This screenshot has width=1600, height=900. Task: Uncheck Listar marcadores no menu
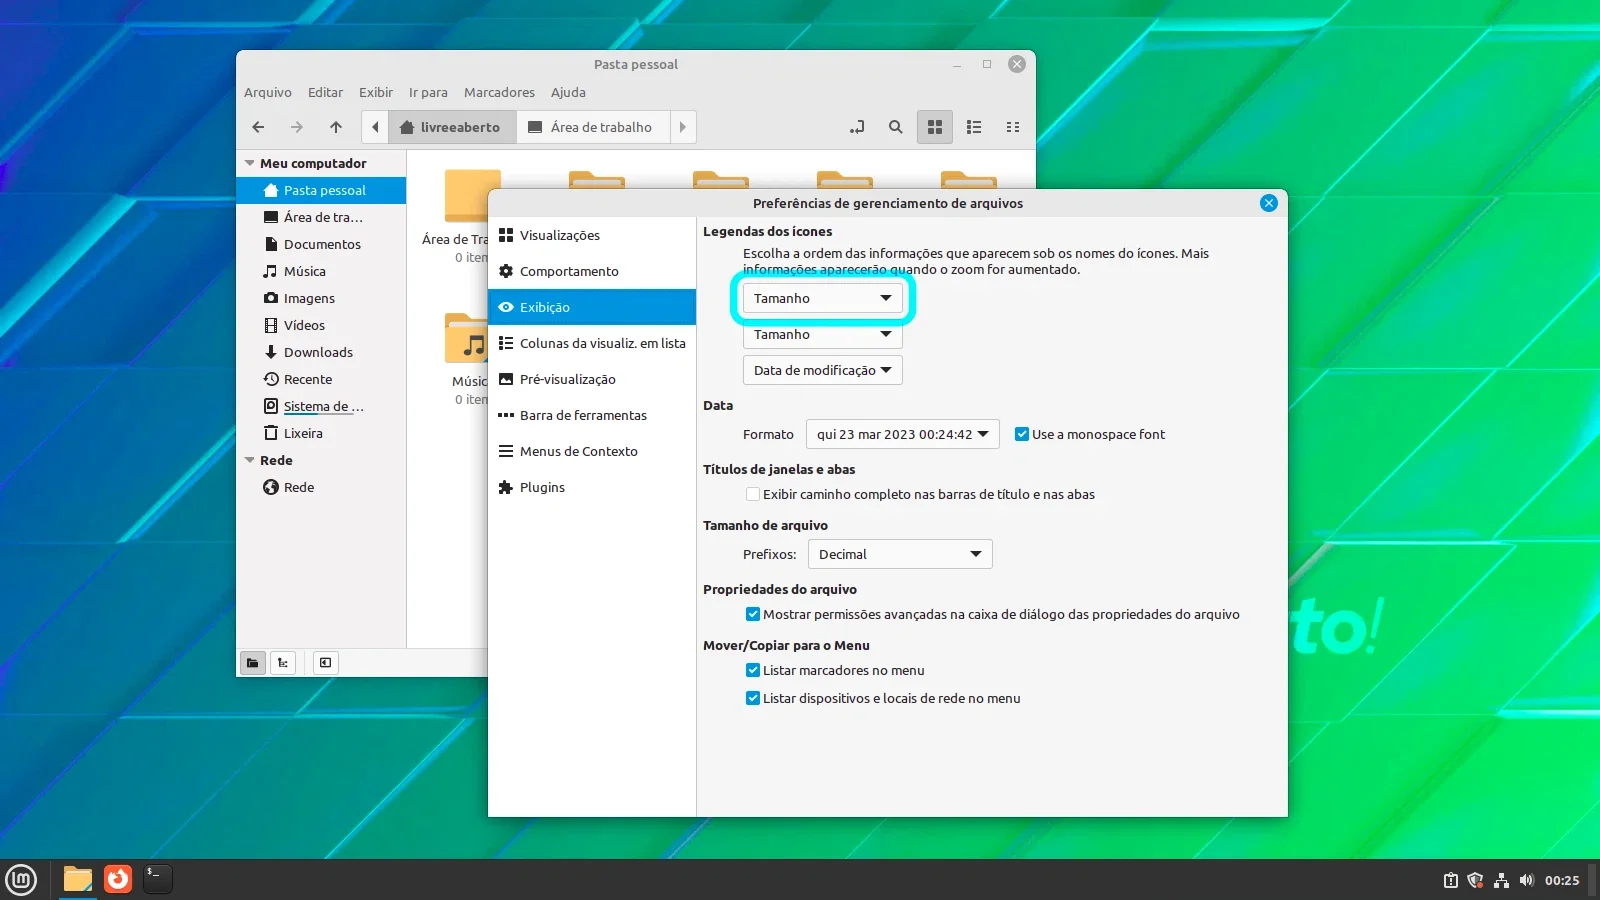click(753, 670)
